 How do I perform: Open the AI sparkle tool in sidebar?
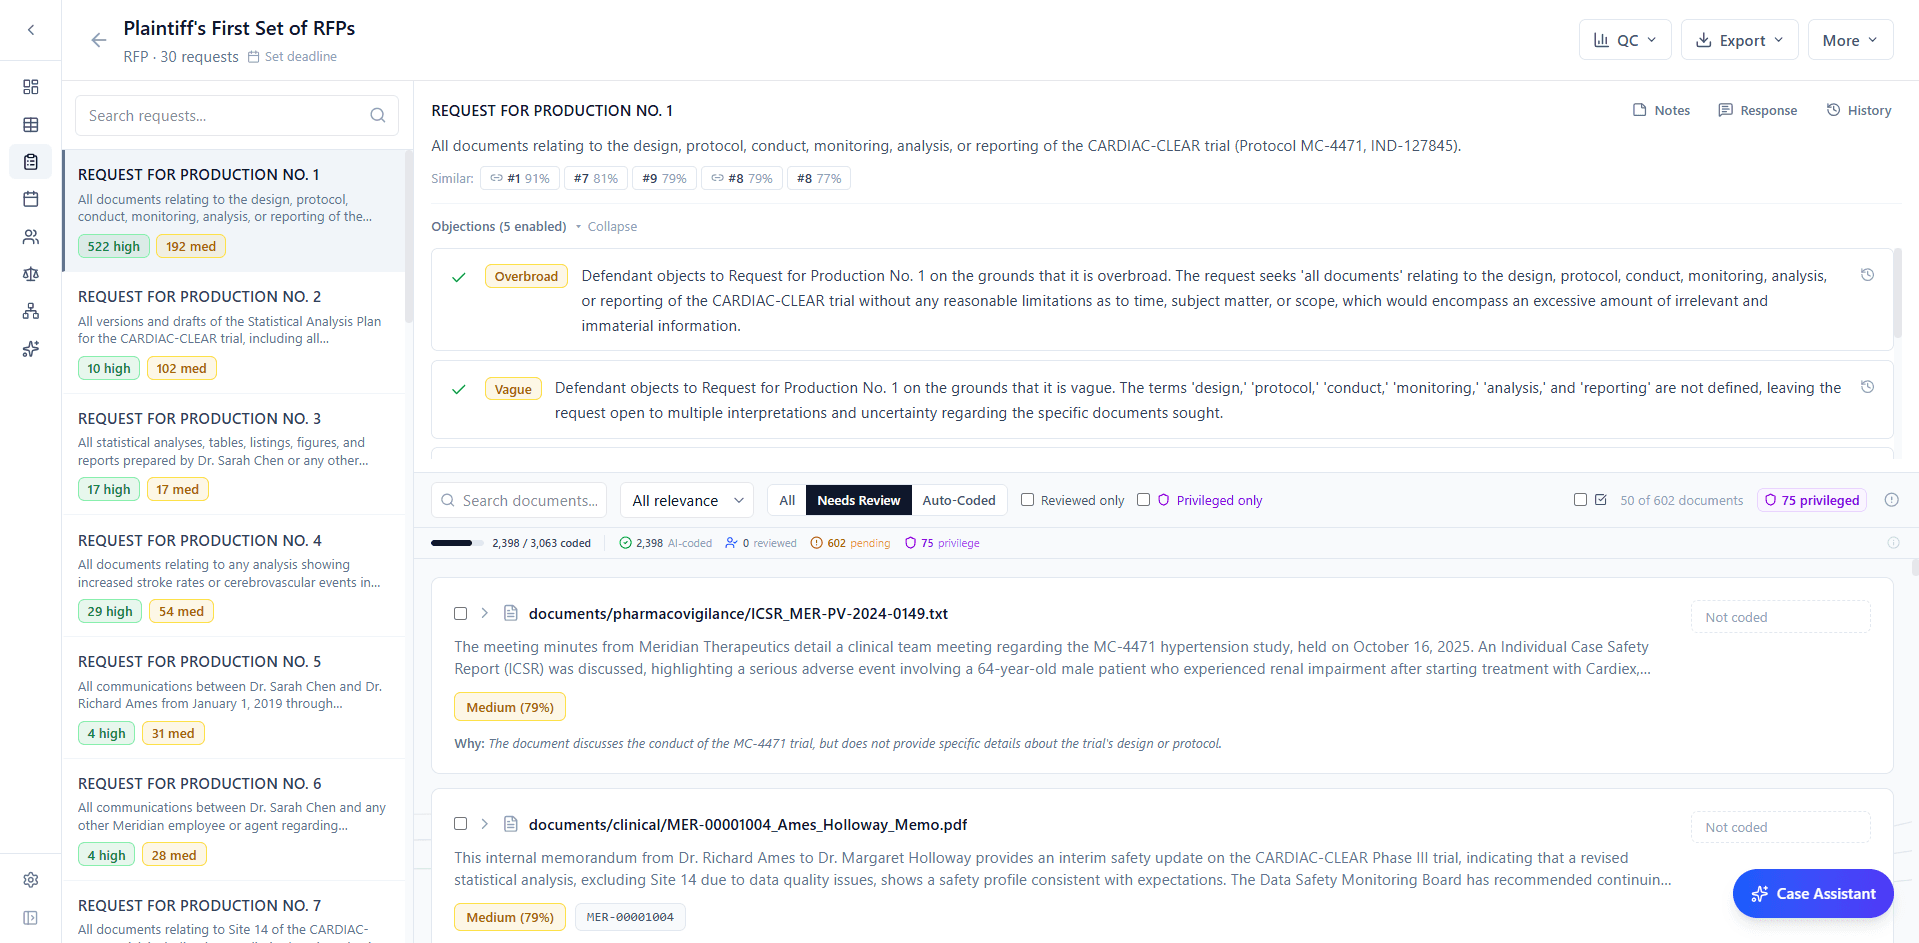pyautogui.click(x=31, y=348)
